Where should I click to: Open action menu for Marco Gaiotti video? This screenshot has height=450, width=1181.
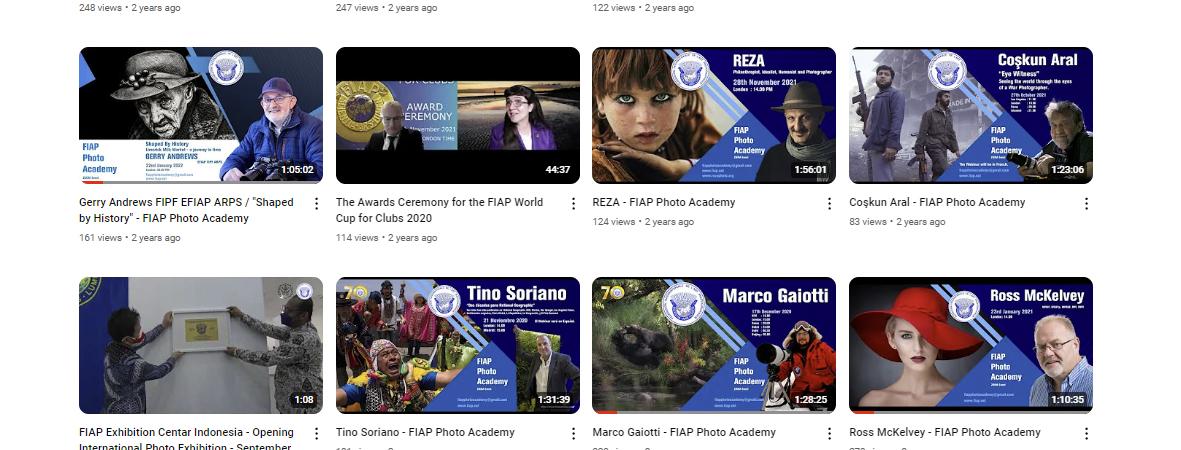(829, 433)
